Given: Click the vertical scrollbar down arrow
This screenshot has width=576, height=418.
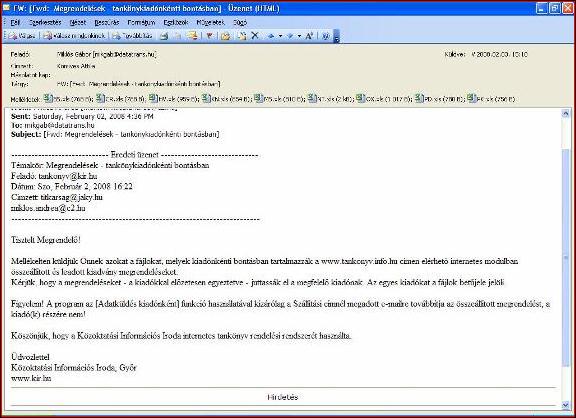Looking at the screenshot, I should point(566,405).
